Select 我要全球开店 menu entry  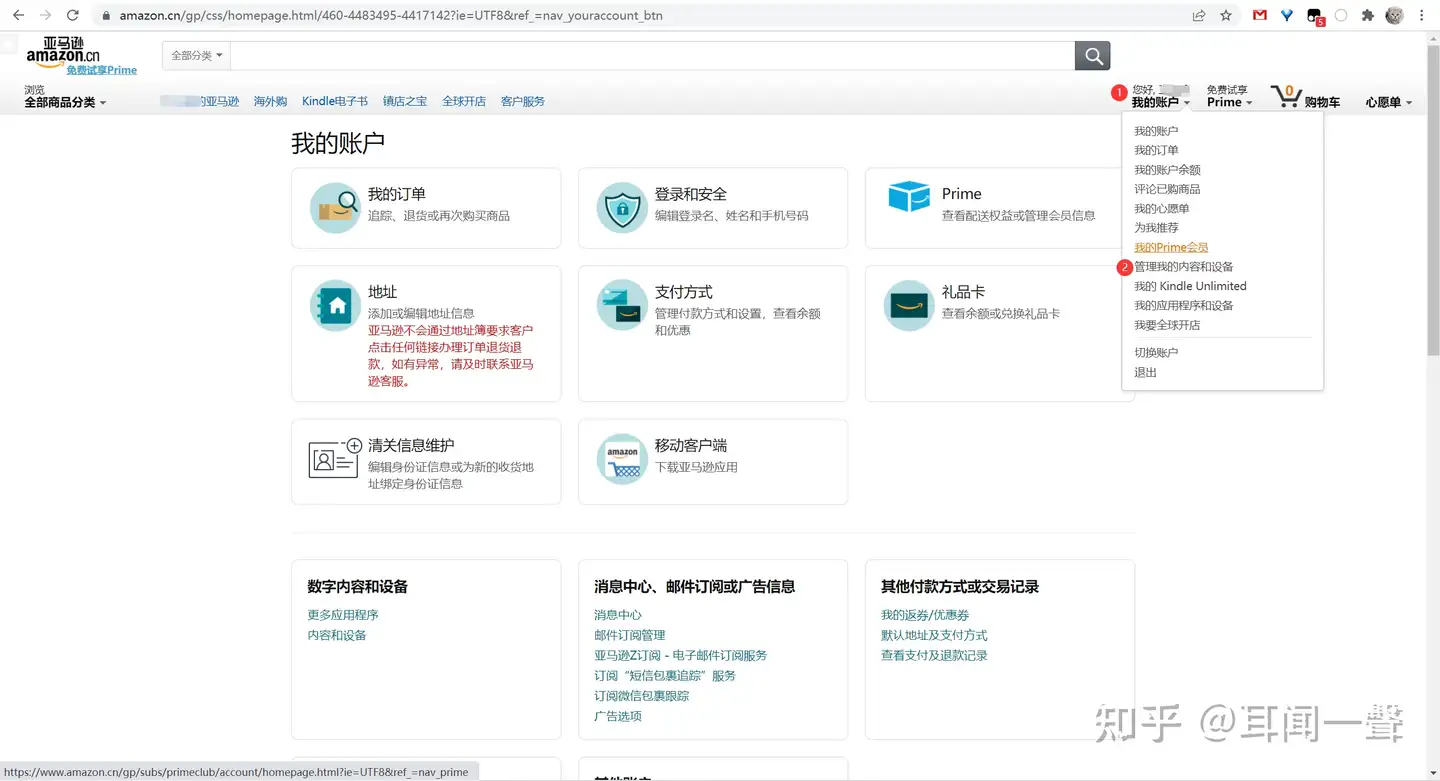click(1167, 325)
